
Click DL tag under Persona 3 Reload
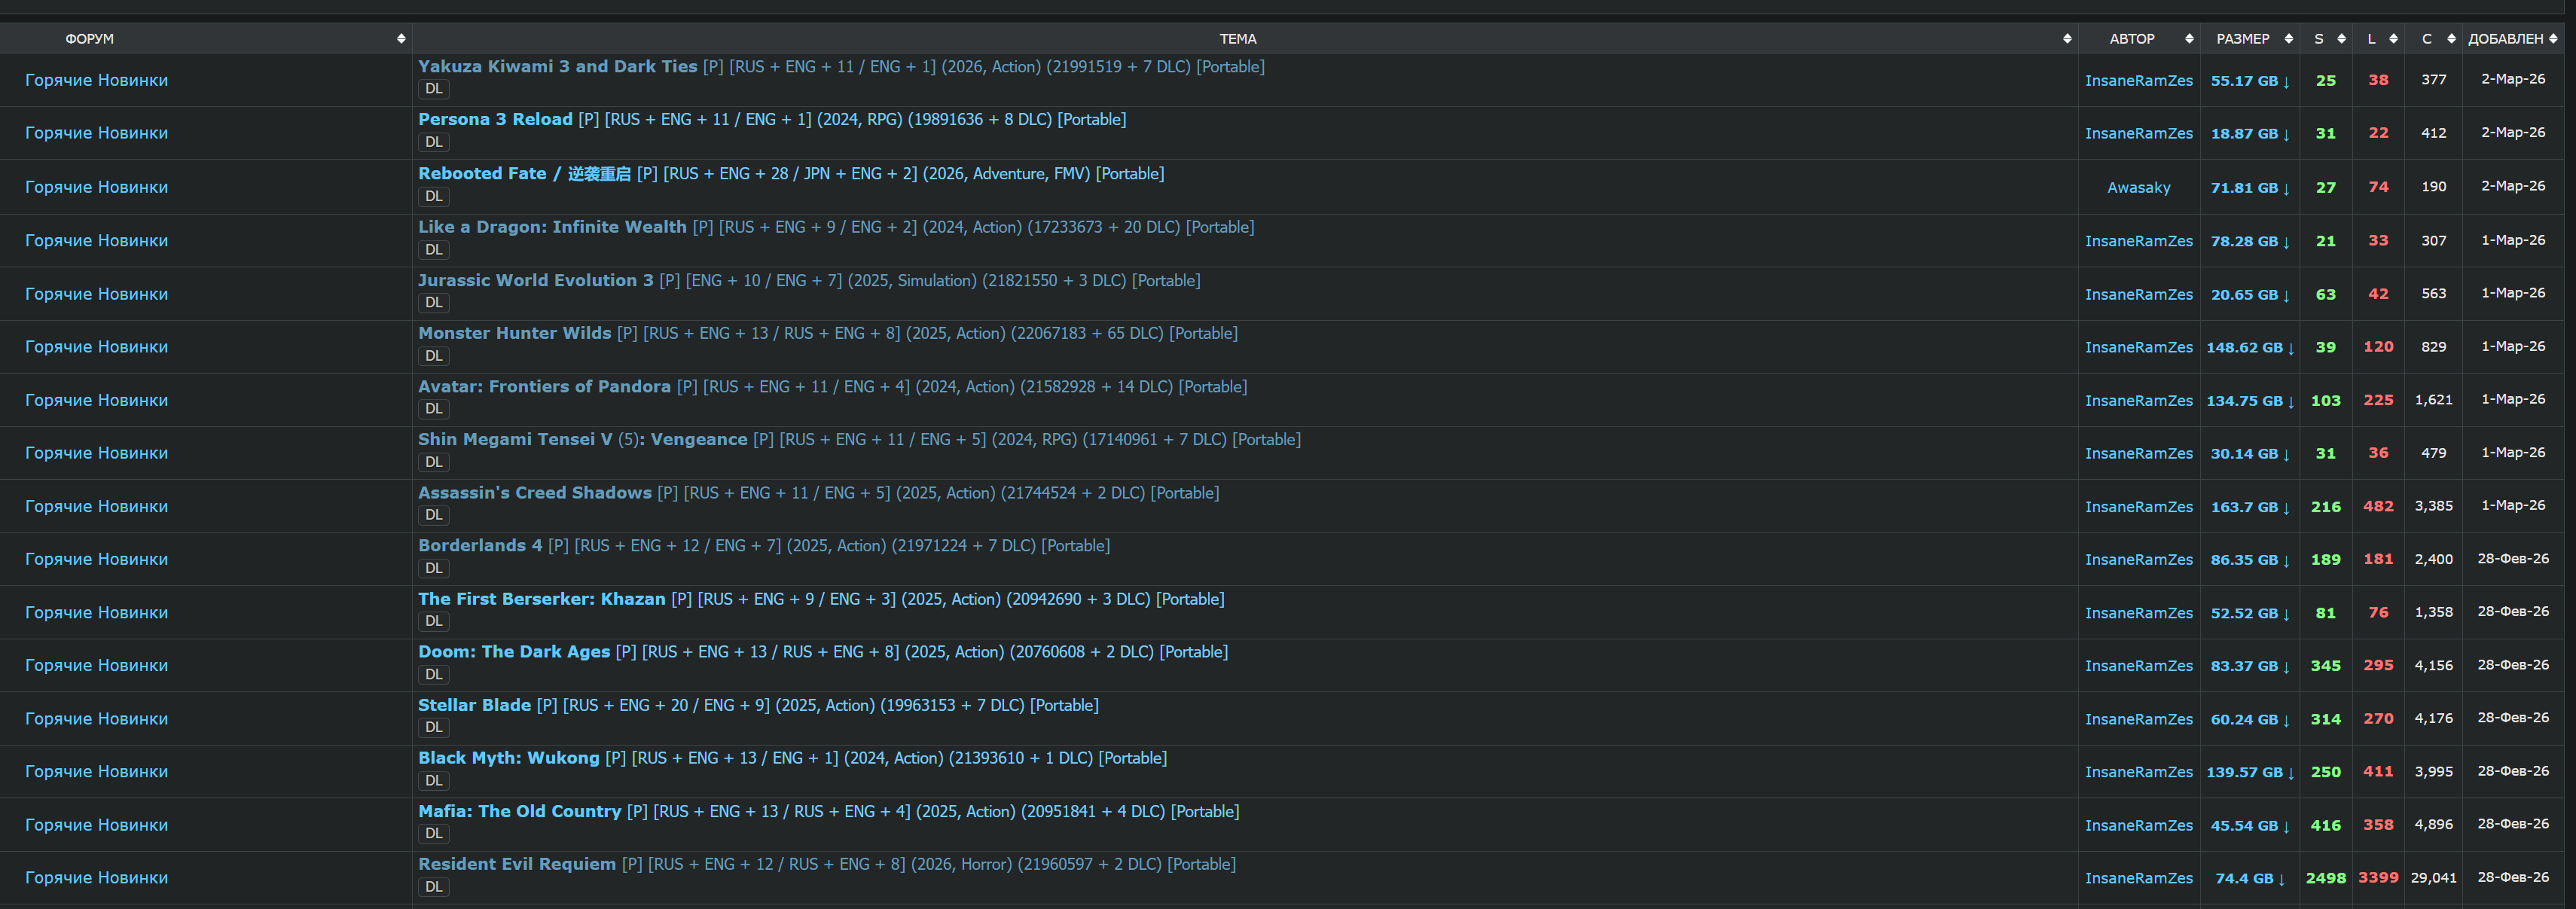(433, 142)
